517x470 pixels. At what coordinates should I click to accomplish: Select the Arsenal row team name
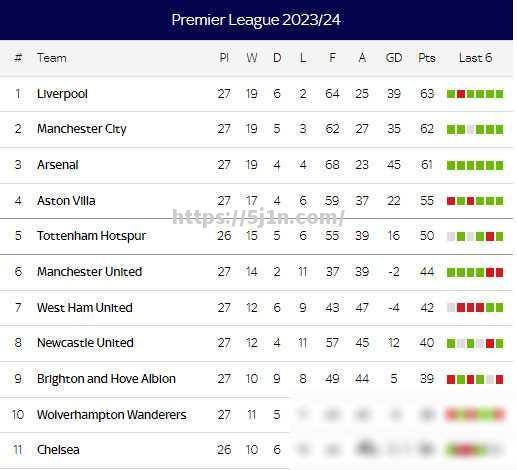click(x=58, y=165)
